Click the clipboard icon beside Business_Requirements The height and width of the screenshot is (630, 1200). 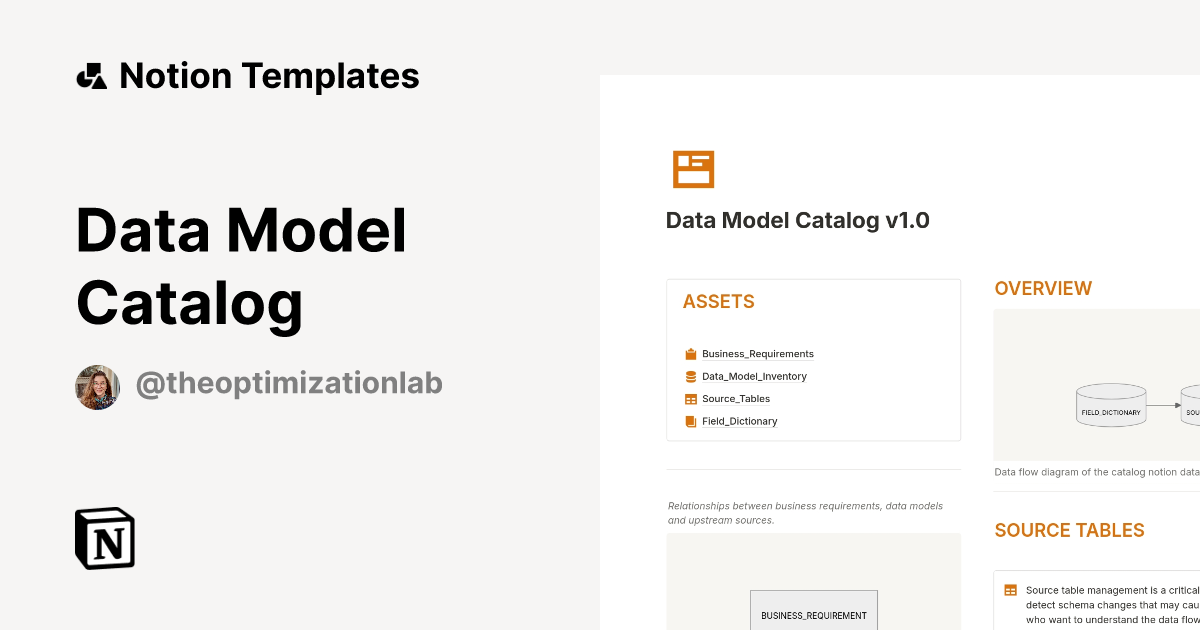(690, 353)
